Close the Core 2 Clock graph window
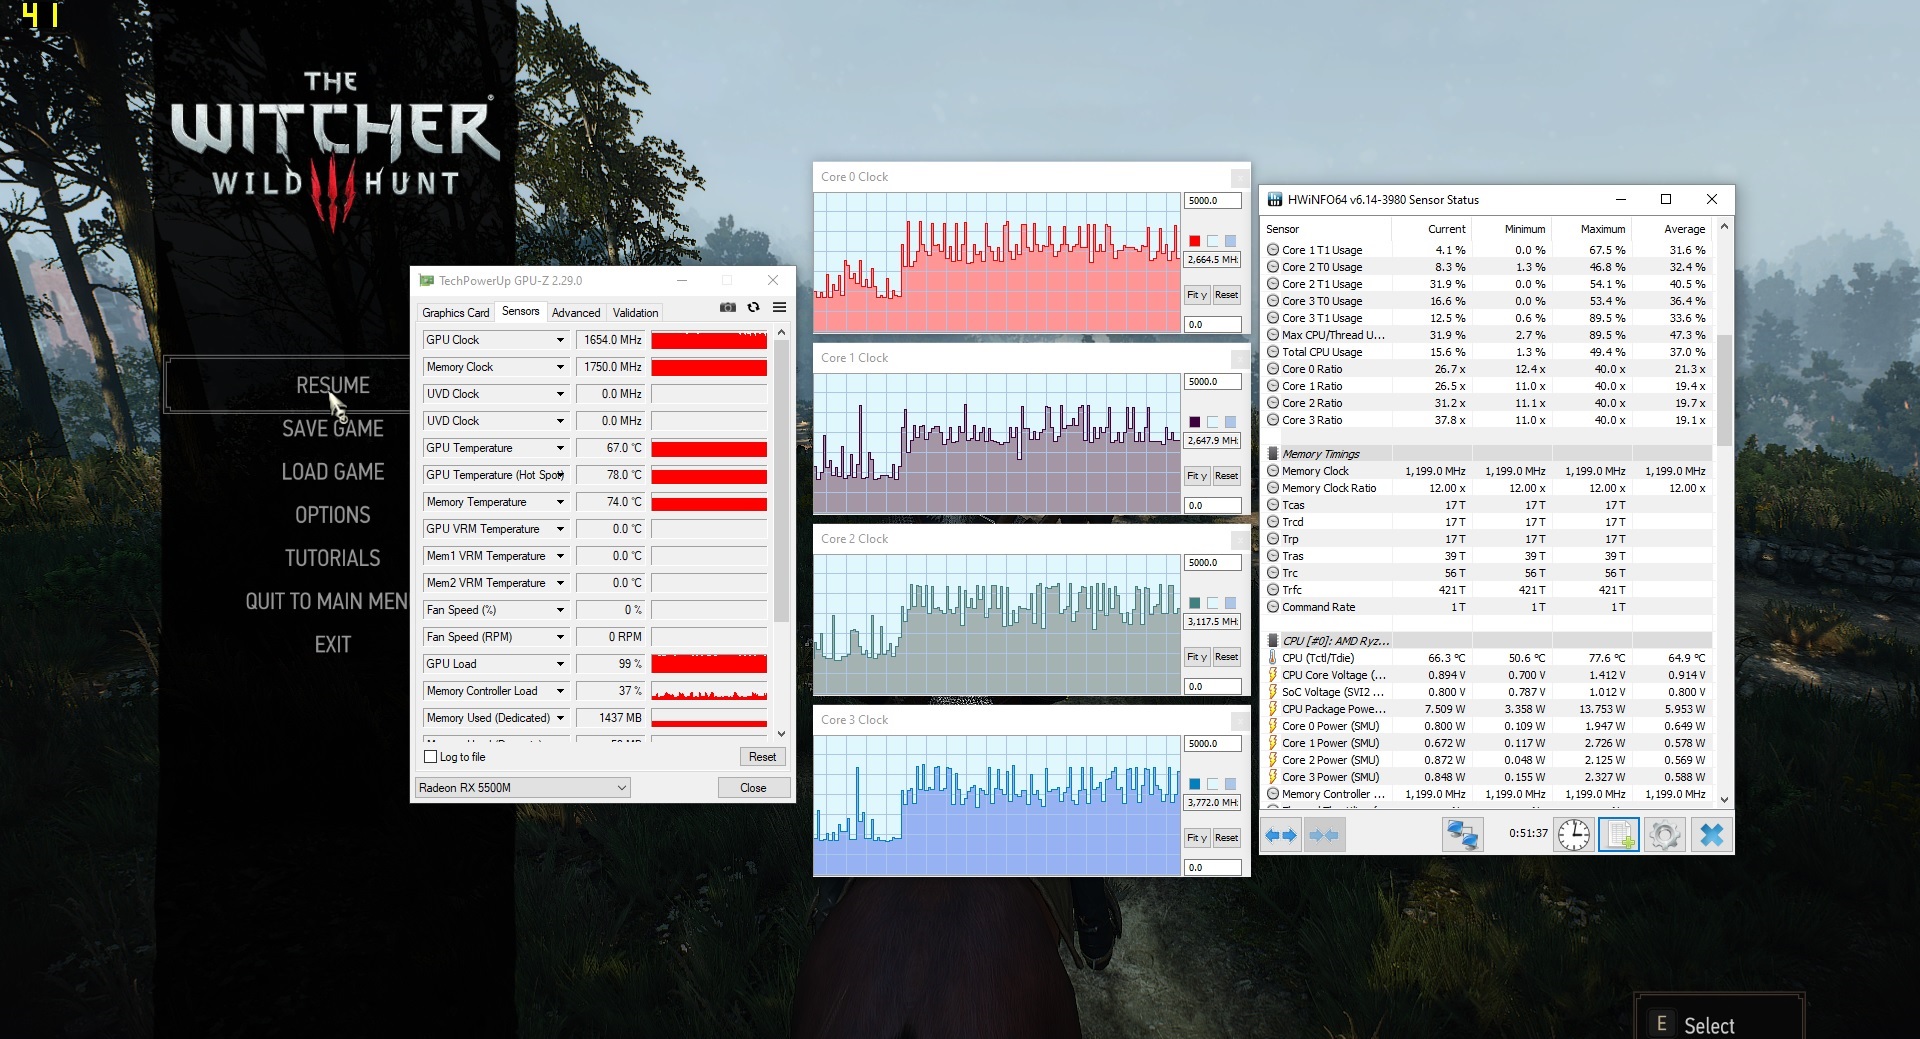The image size is (1920, 1039). tap(1240, 539)
